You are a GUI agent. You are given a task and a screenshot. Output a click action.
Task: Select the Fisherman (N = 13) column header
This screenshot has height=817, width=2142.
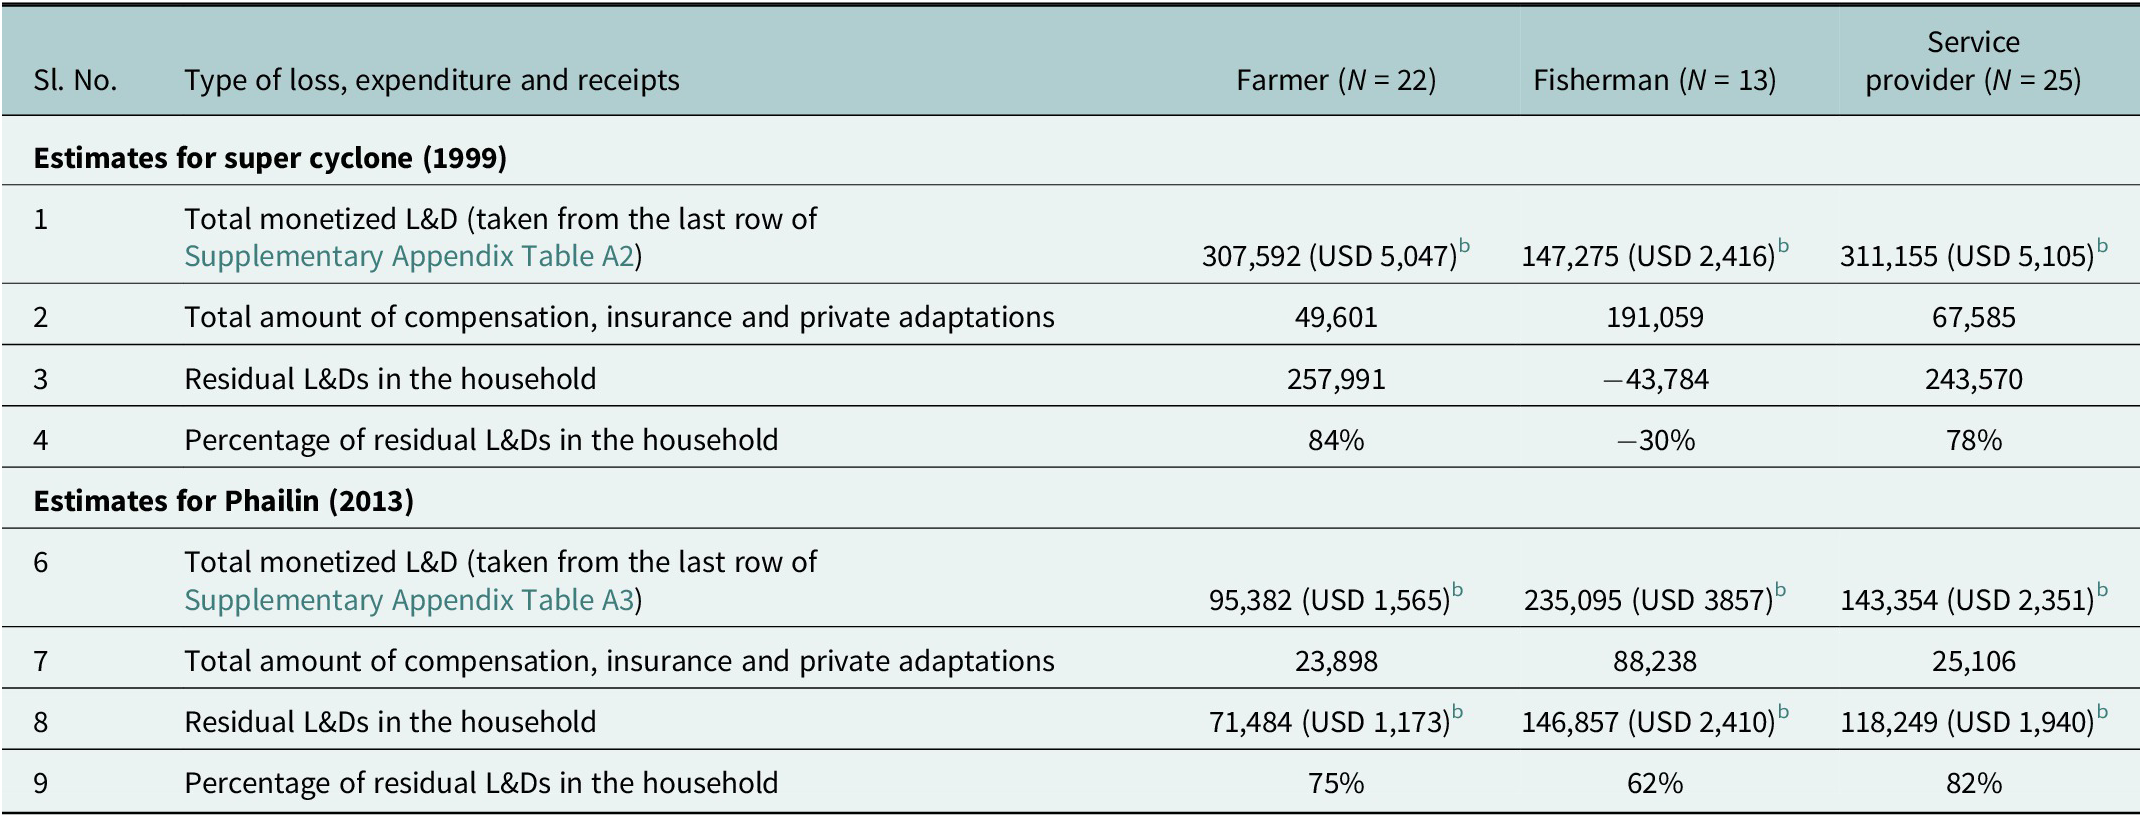tap(1655, 80)
